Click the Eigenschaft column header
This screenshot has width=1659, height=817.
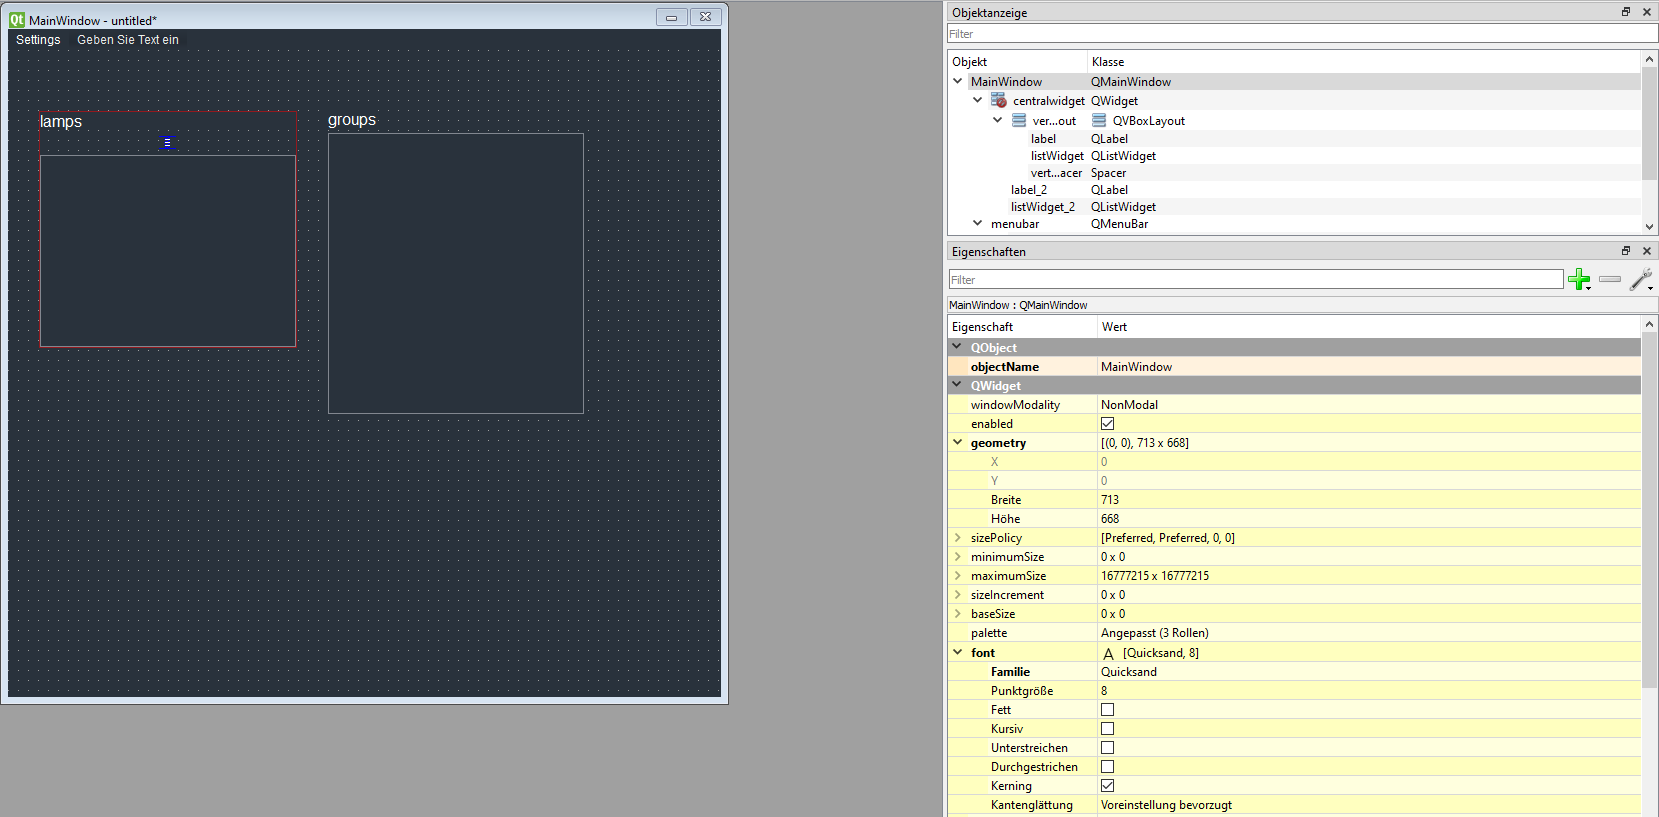point(1022,327)
